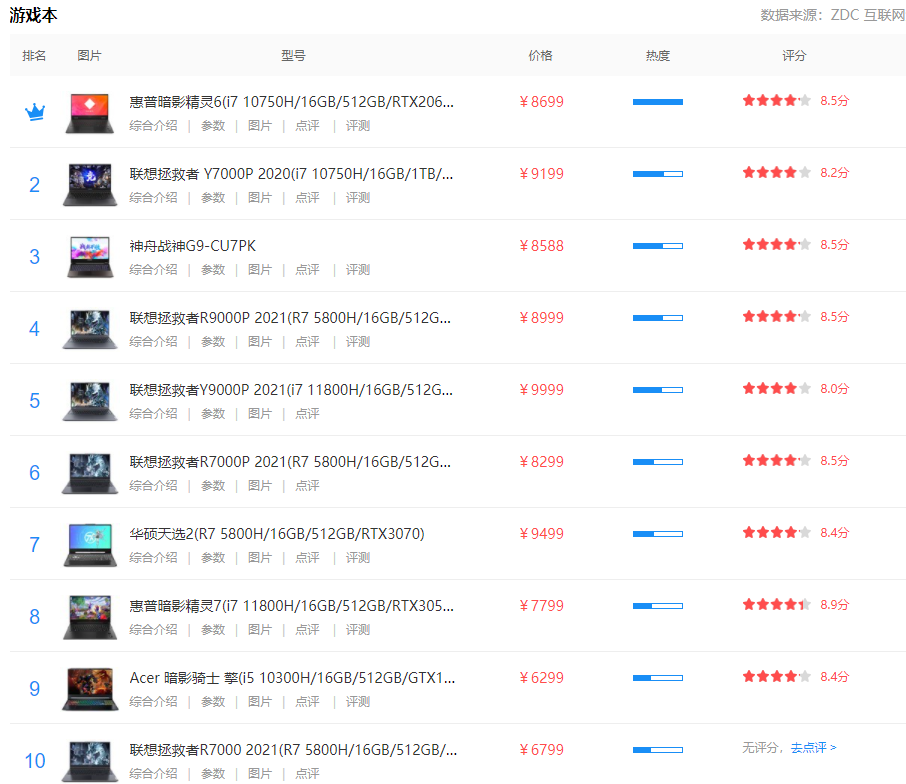906x784 pixels.
Task: Click the star rating of 惠普暗影精灵6
Action: pos(776,99)
